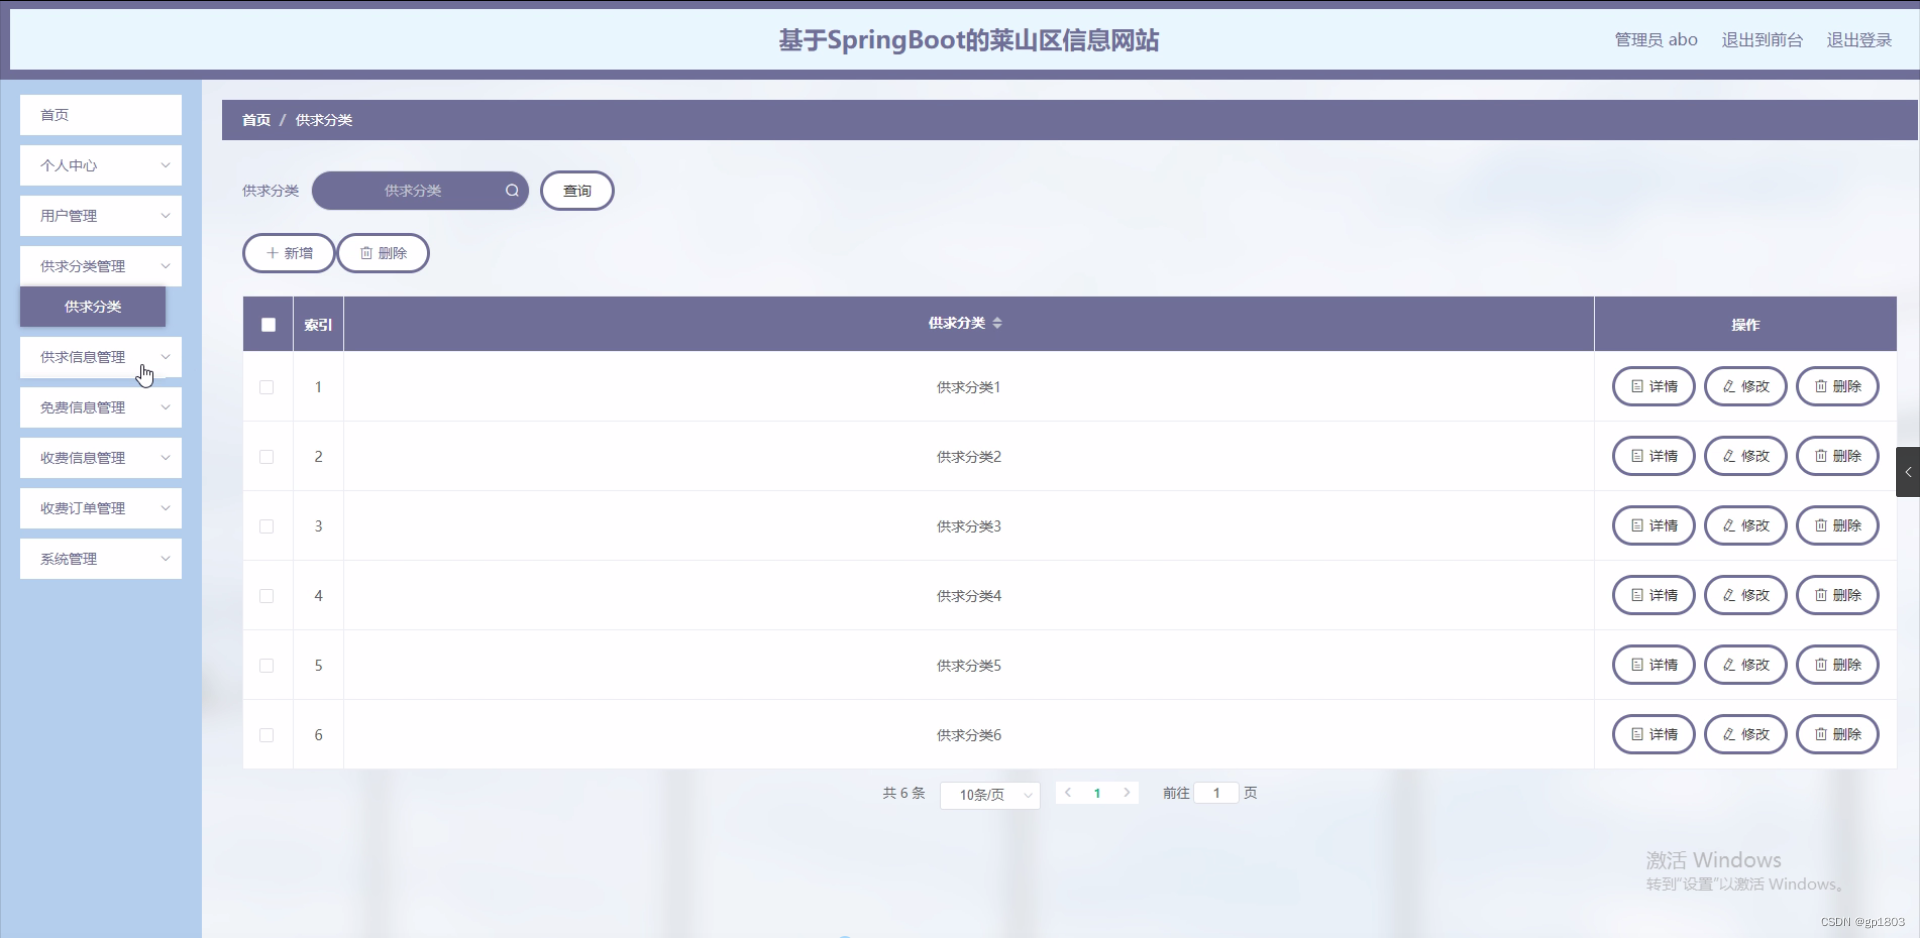1920x938 pixels.
Task: Click 删除 for 供求分类5
Action: click(1838, 664)
